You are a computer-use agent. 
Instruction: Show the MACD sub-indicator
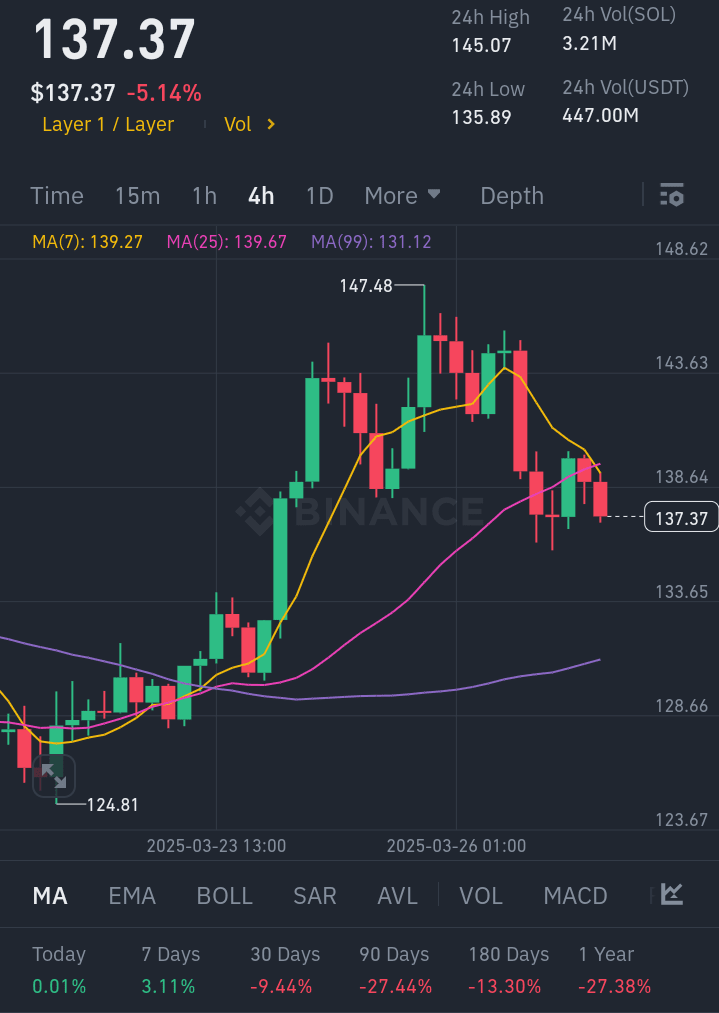(575, 895)
